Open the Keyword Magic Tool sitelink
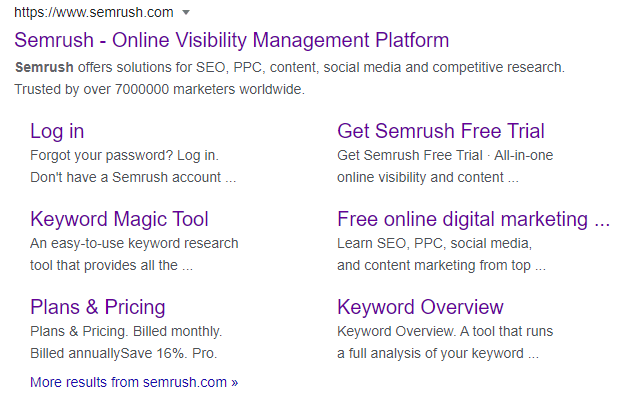Screen dimensions: 622x405 119,219
